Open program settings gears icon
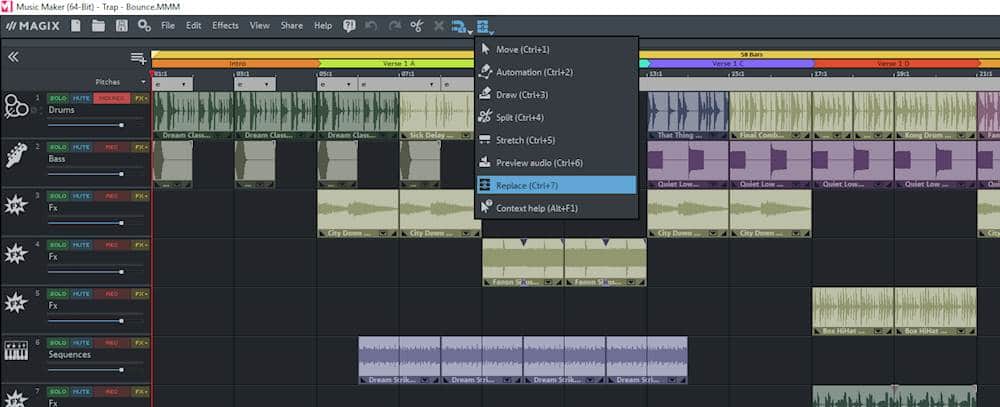Image resolution: width=1000 pixels, height=407 pixels. point(144,25)
